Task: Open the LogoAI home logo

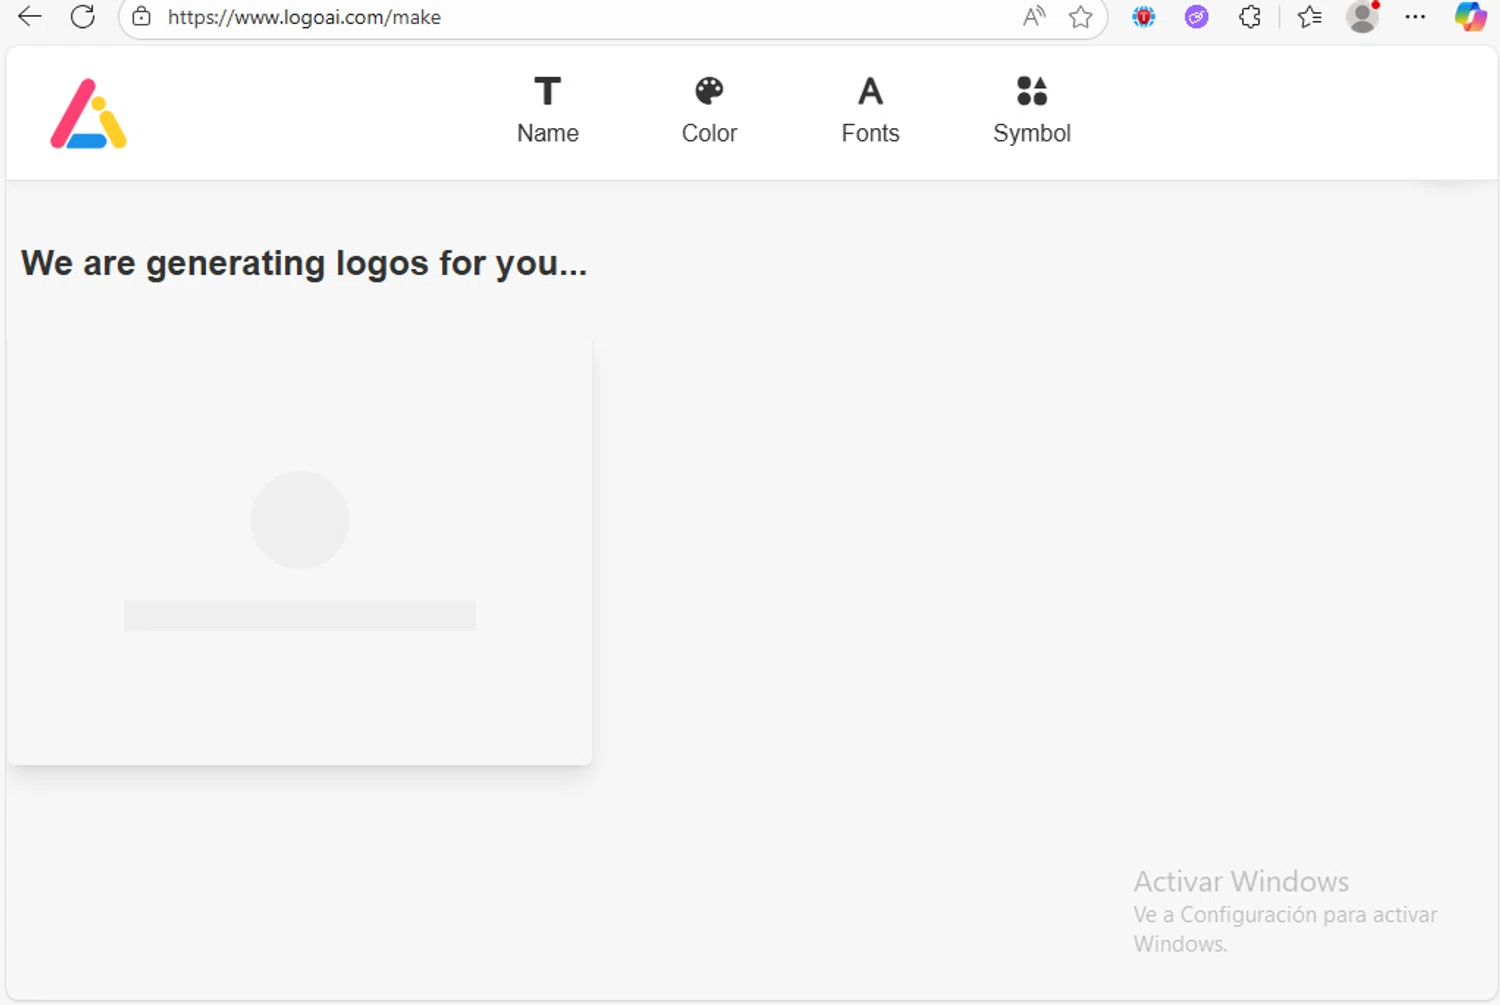Action: click(x=89, y=114)
